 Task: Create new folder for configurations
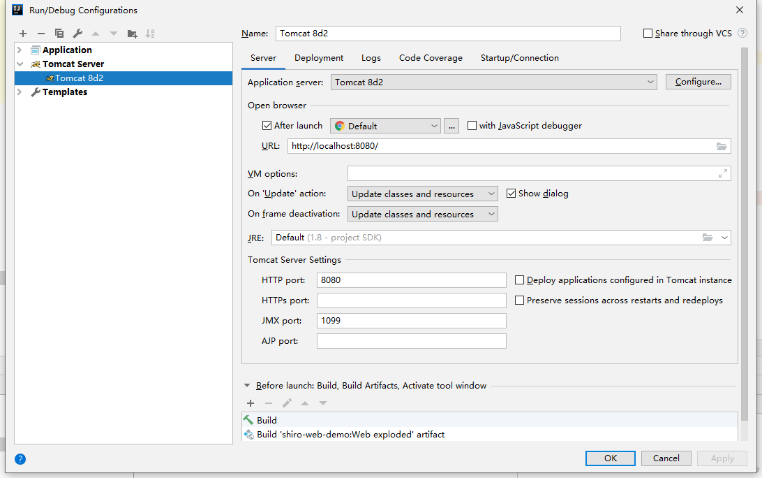tap(132, 34)
